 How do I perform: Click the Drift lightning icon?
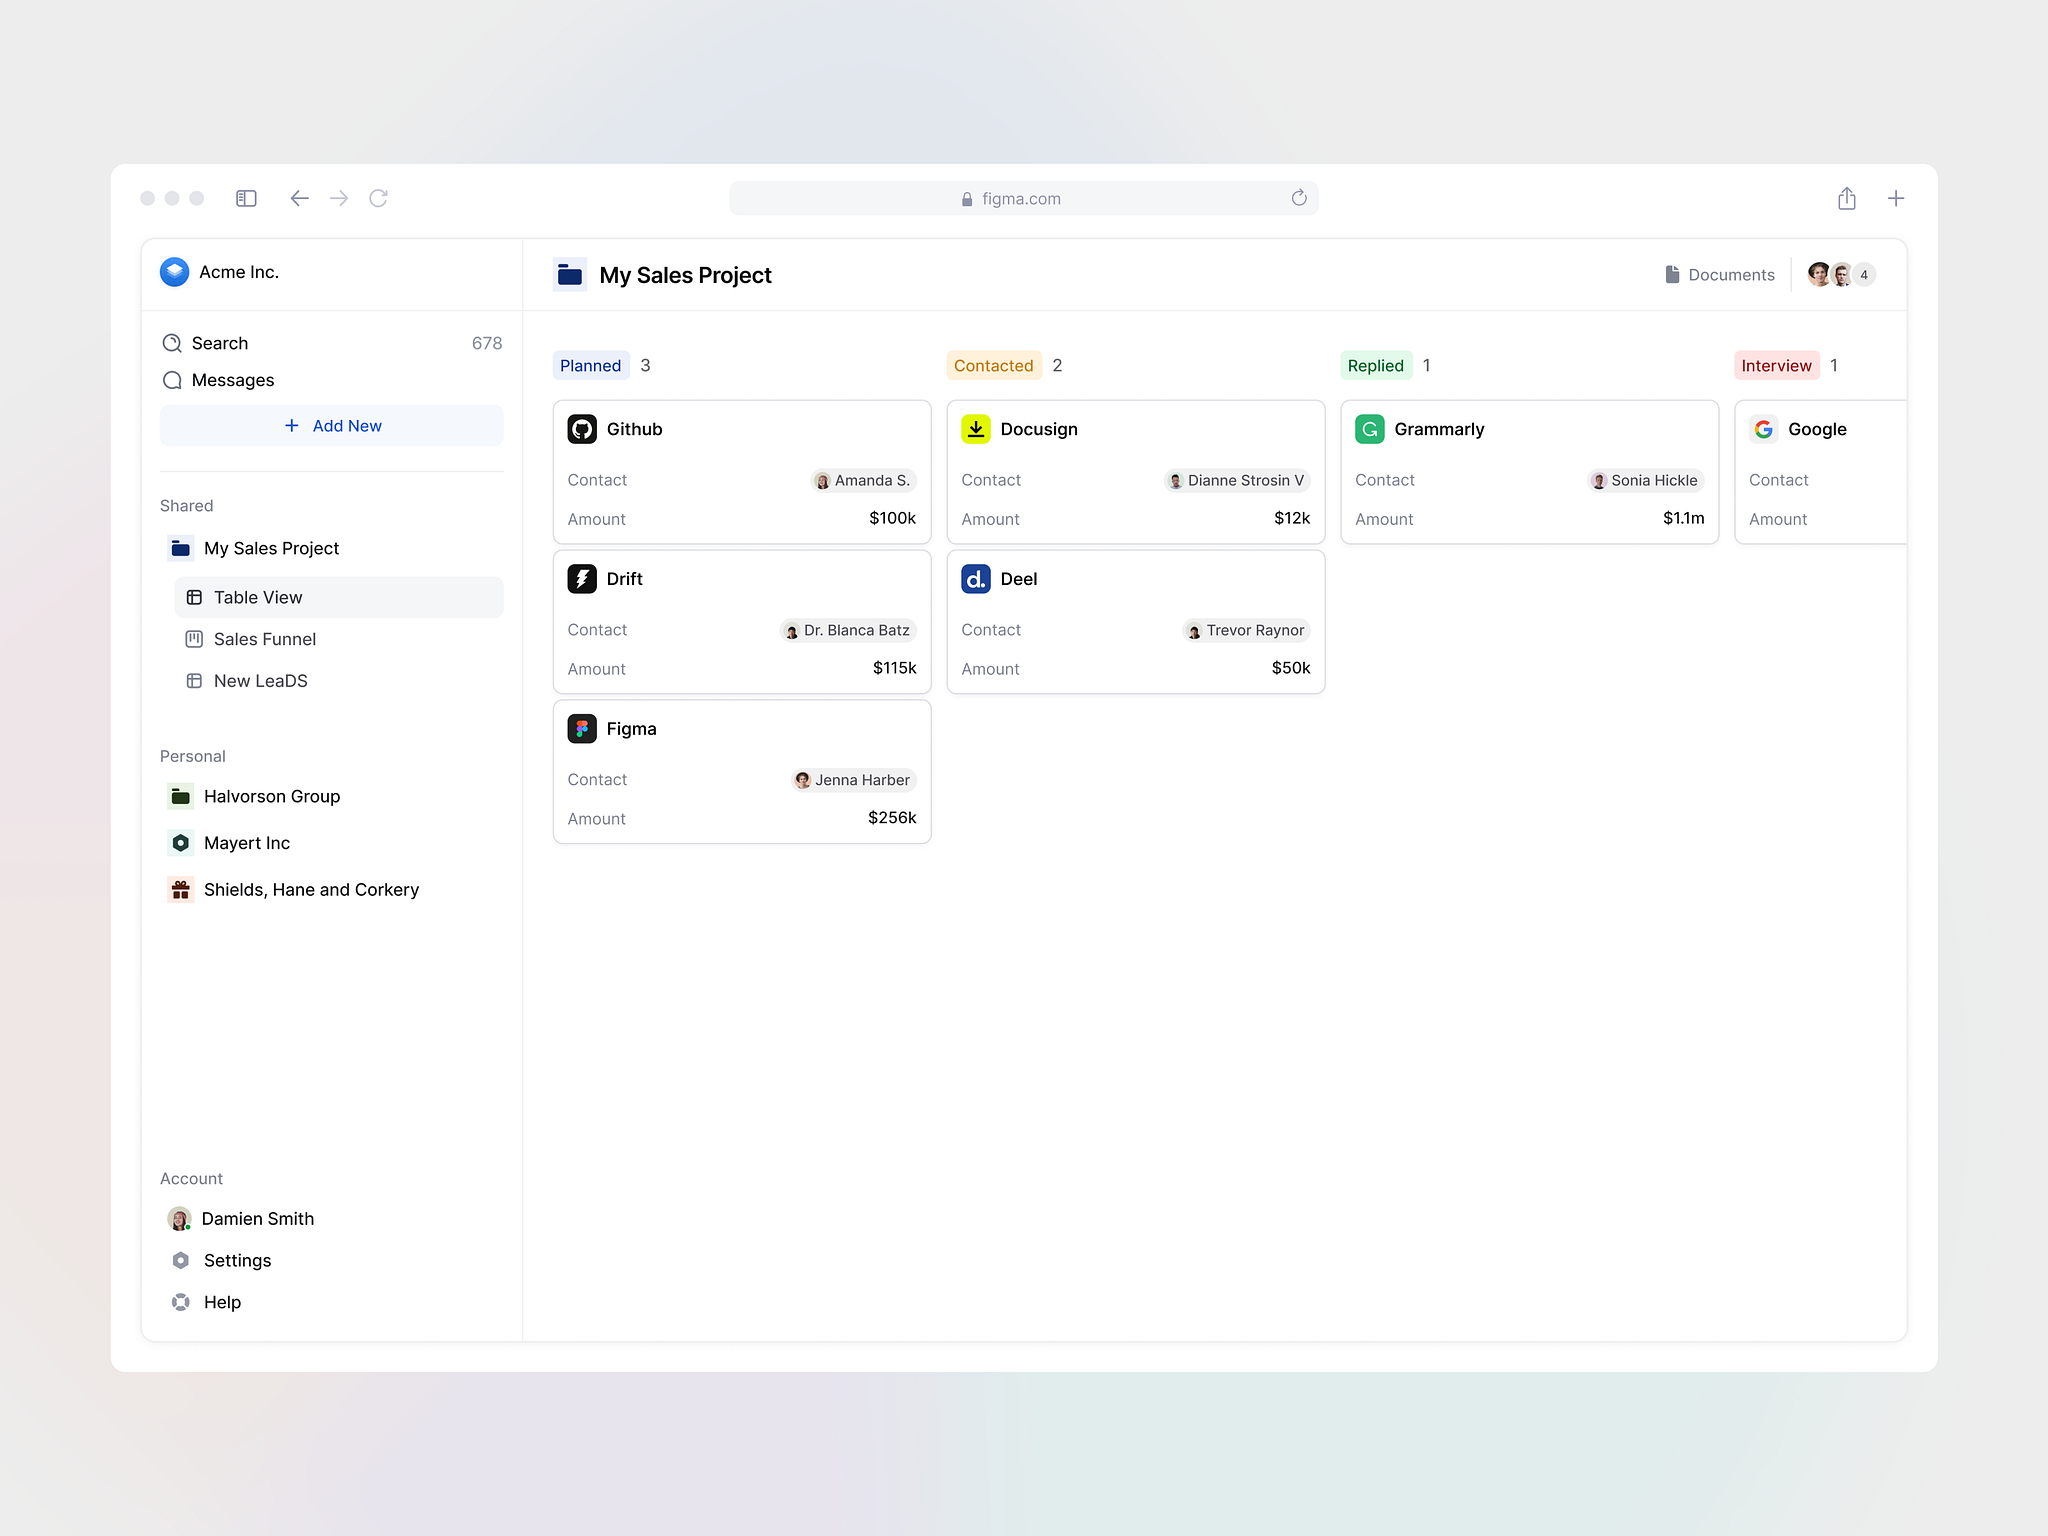tap(583, 578)
